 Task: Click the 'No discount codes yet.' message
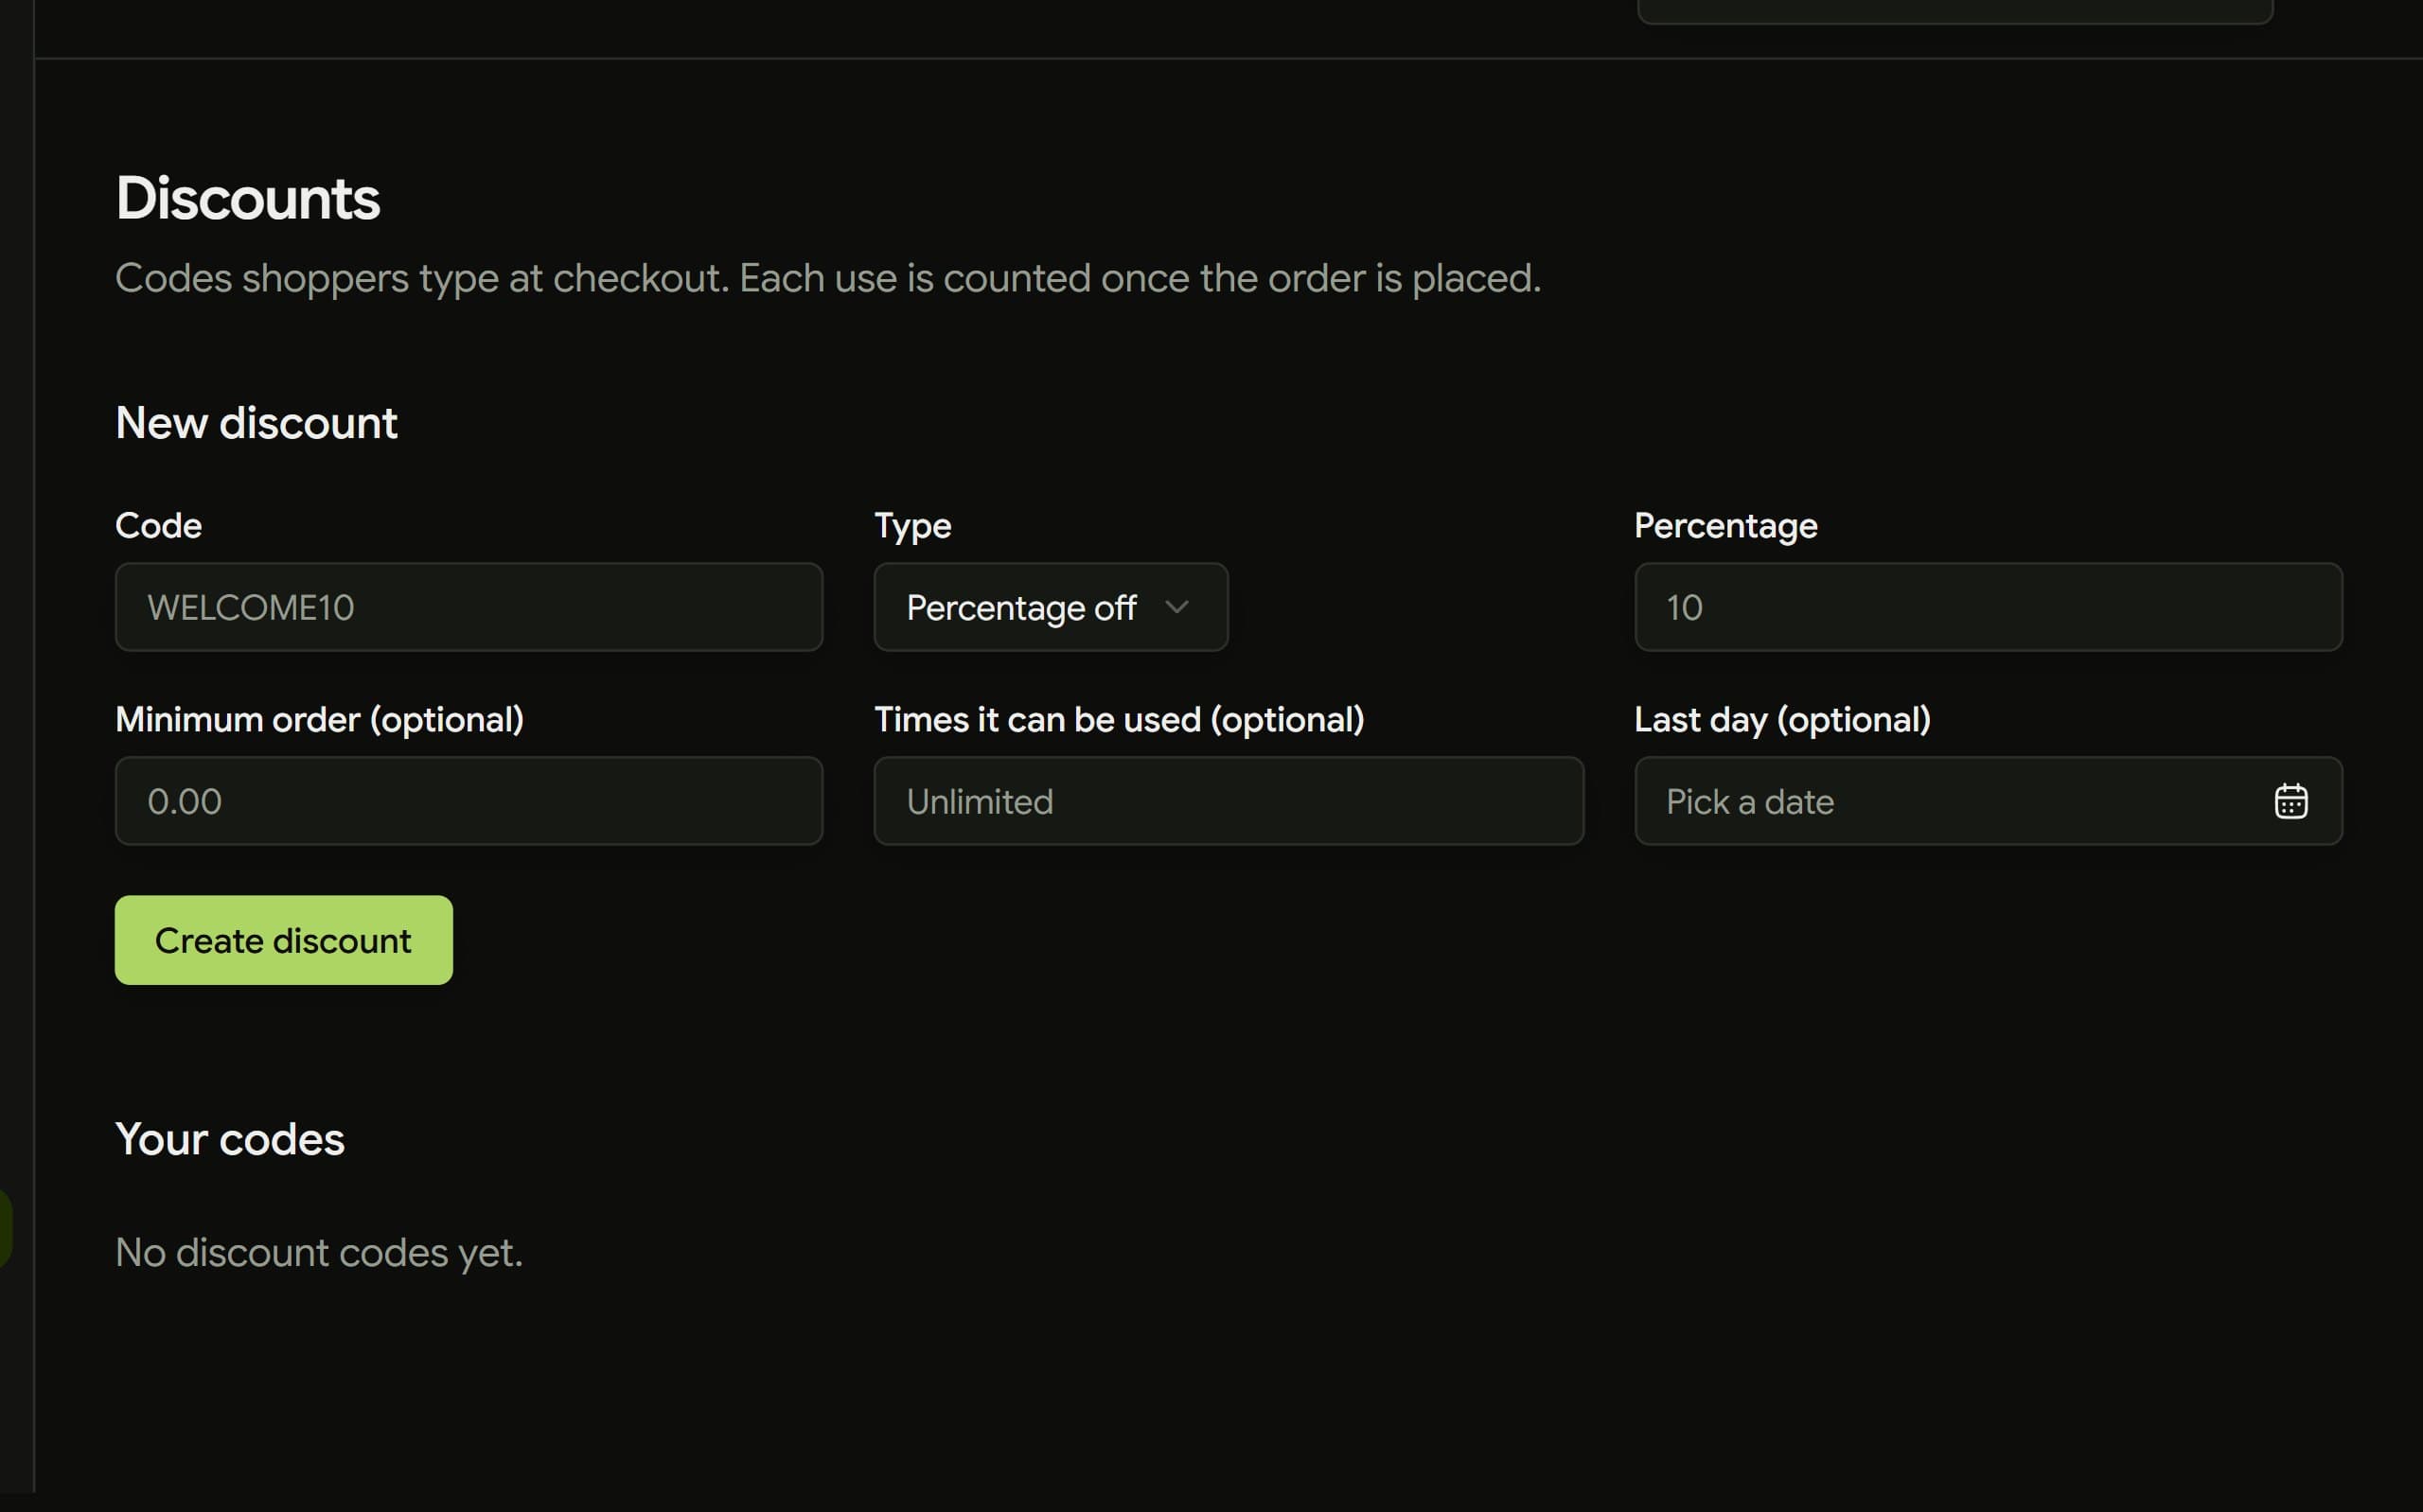point(319,1252)
